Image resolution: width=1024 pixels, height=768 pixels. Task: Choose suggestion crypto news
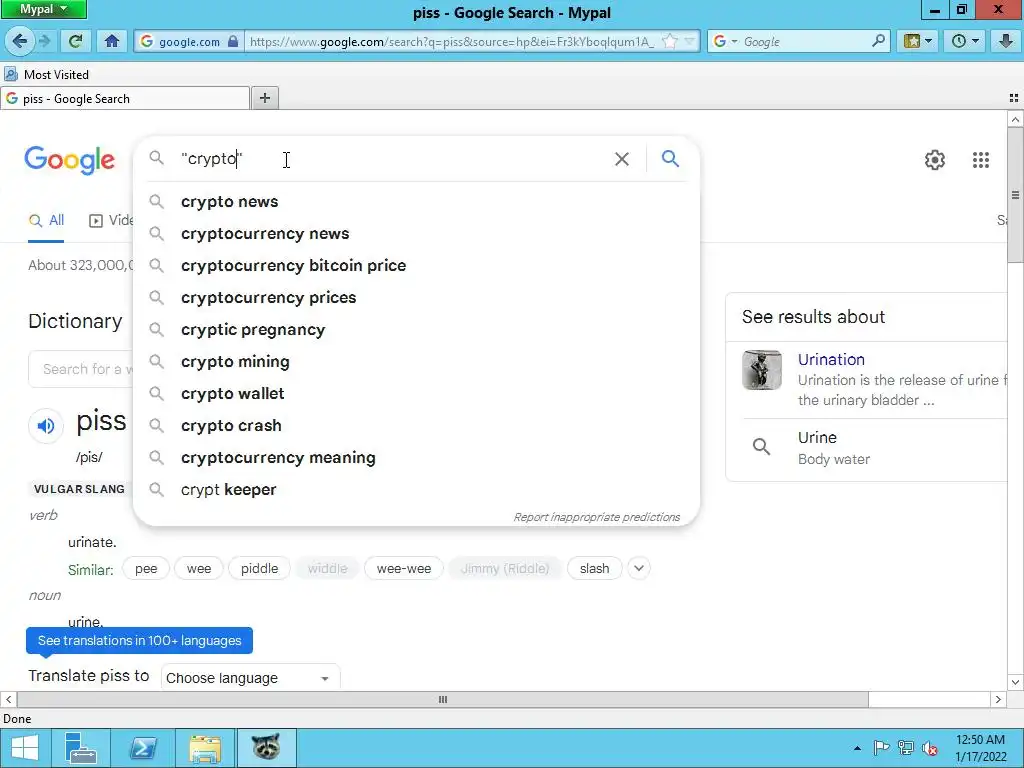pos(416,202)
